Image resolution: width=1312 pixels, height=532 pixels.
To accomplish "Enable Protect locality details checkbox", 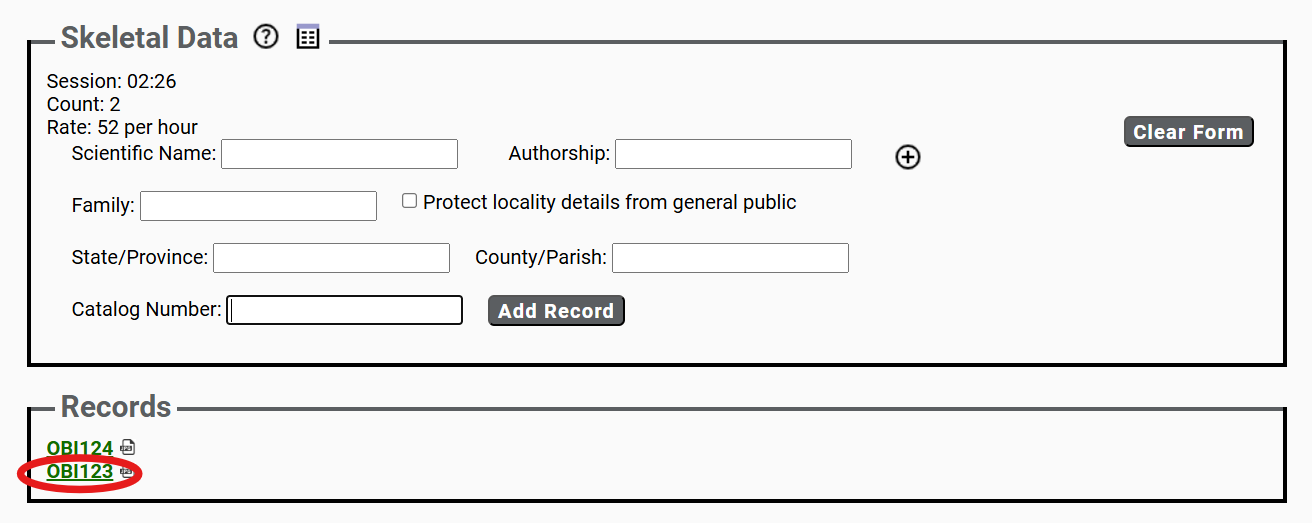I will 409,201.
